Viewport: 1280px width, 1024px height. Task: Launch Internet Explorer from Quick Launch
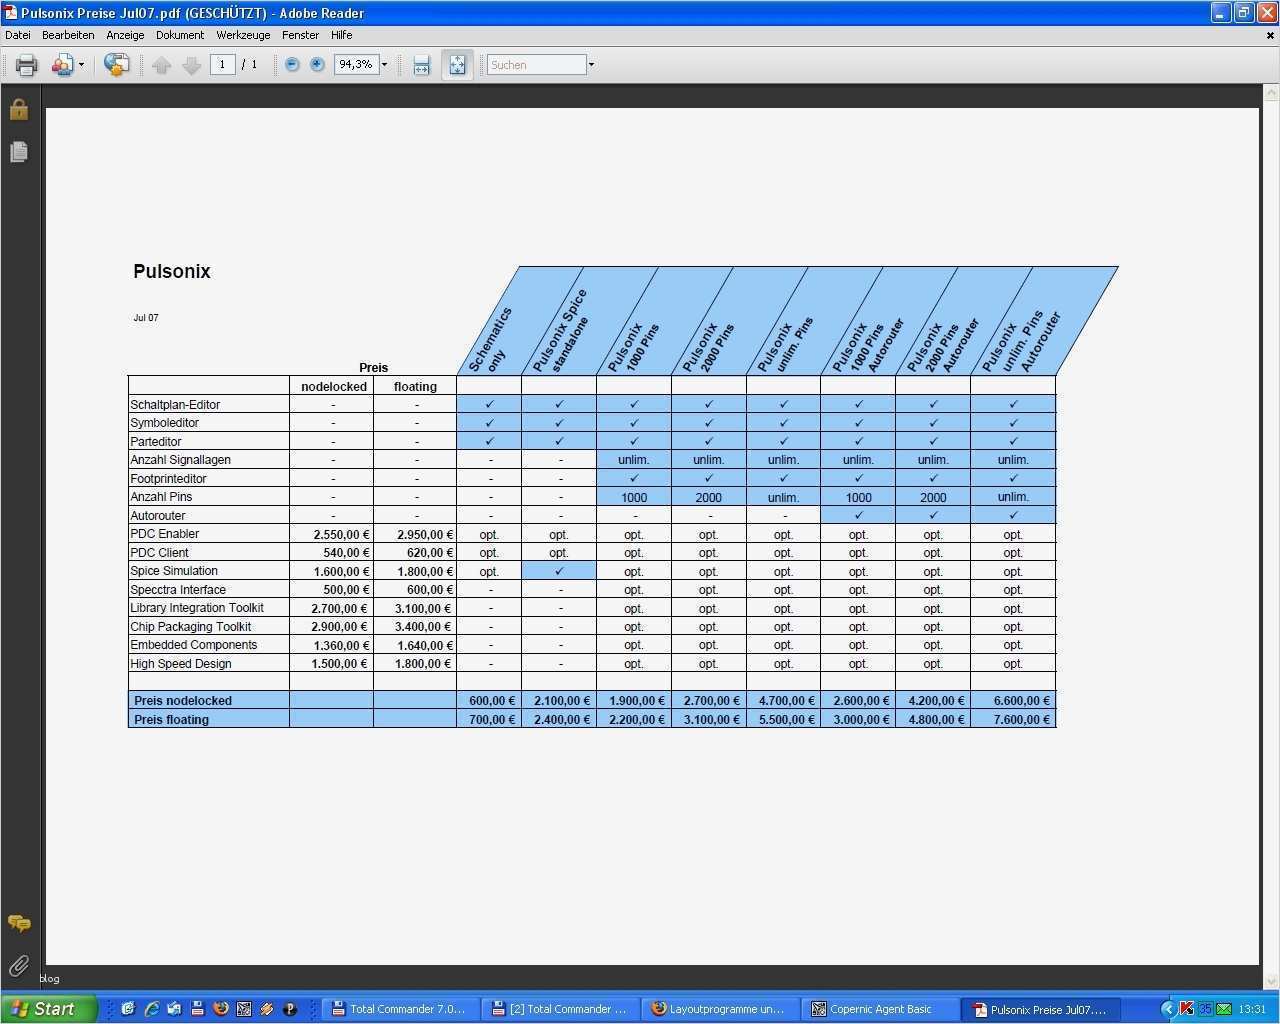152,1009
